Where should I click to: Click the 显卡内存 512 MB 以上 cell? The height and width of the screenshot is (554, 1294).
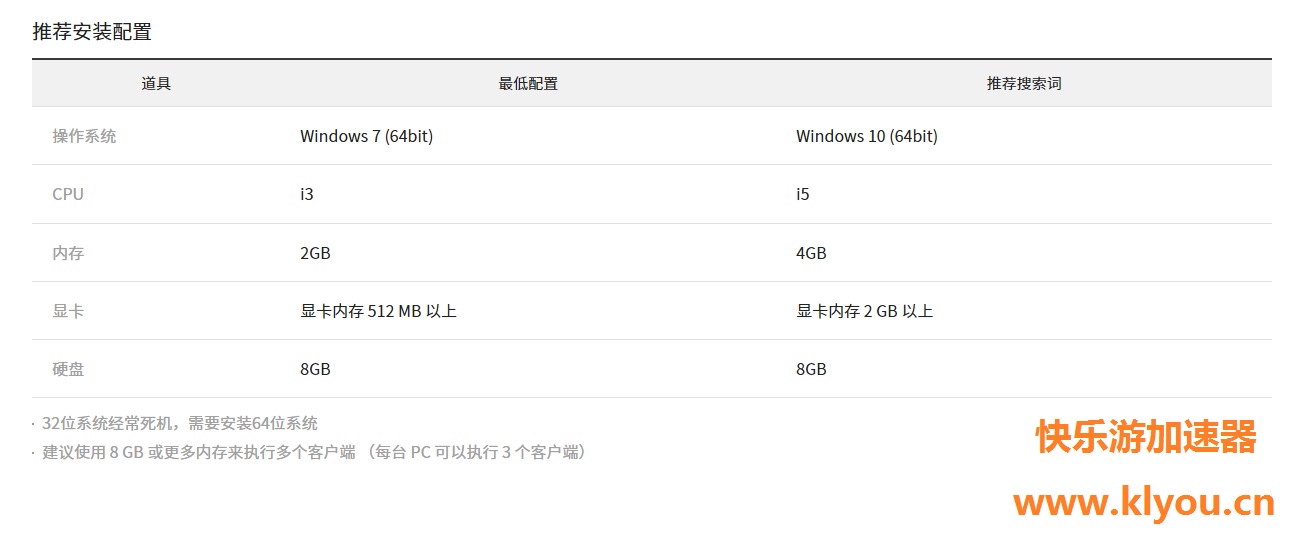pyautogui.click(x=378, y=311)
